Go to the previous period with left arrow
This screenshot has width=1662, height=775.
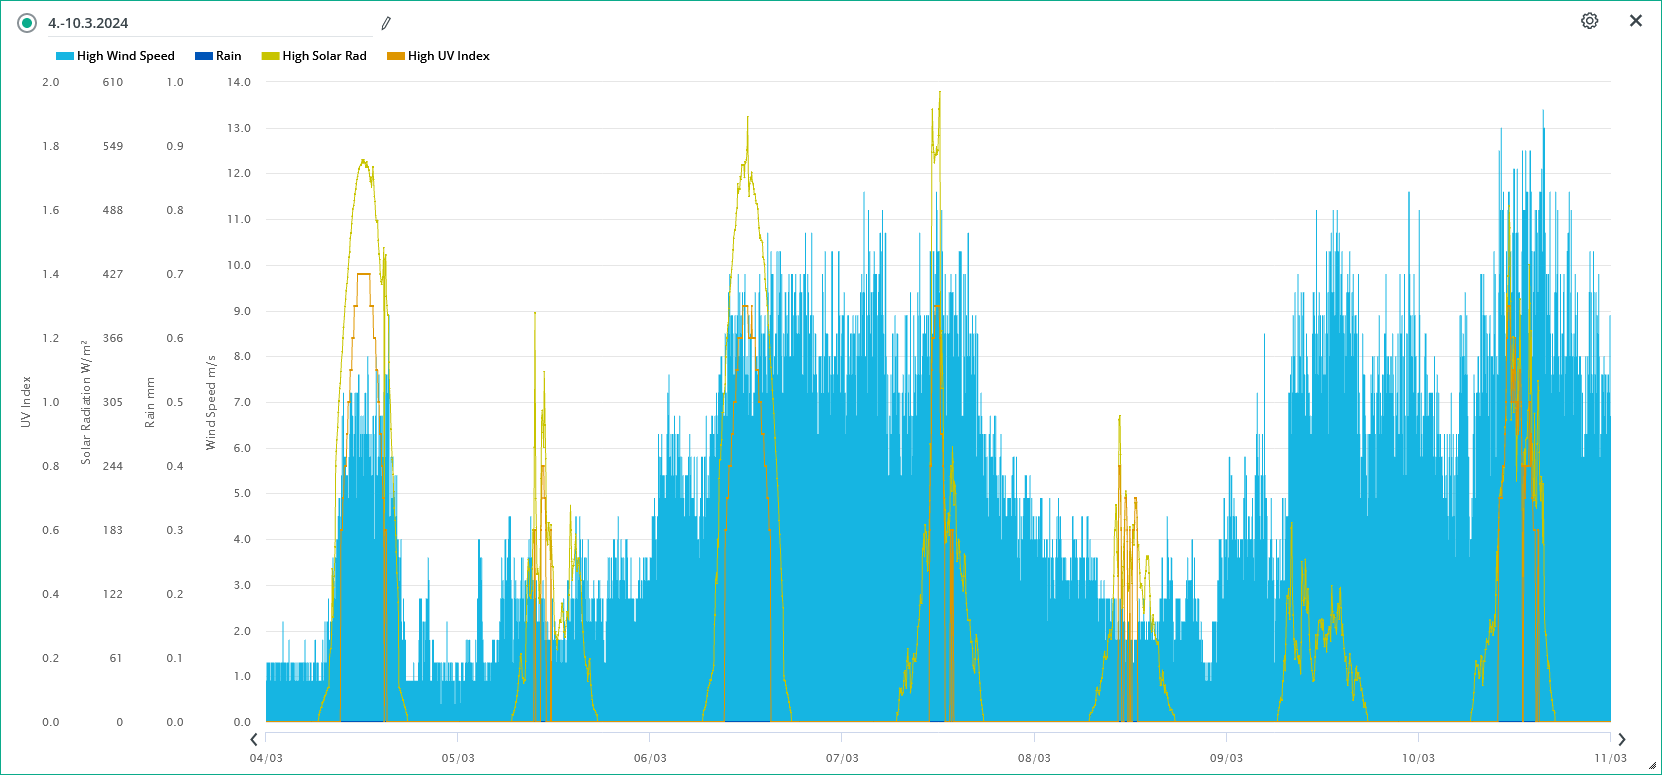[254, 739]
